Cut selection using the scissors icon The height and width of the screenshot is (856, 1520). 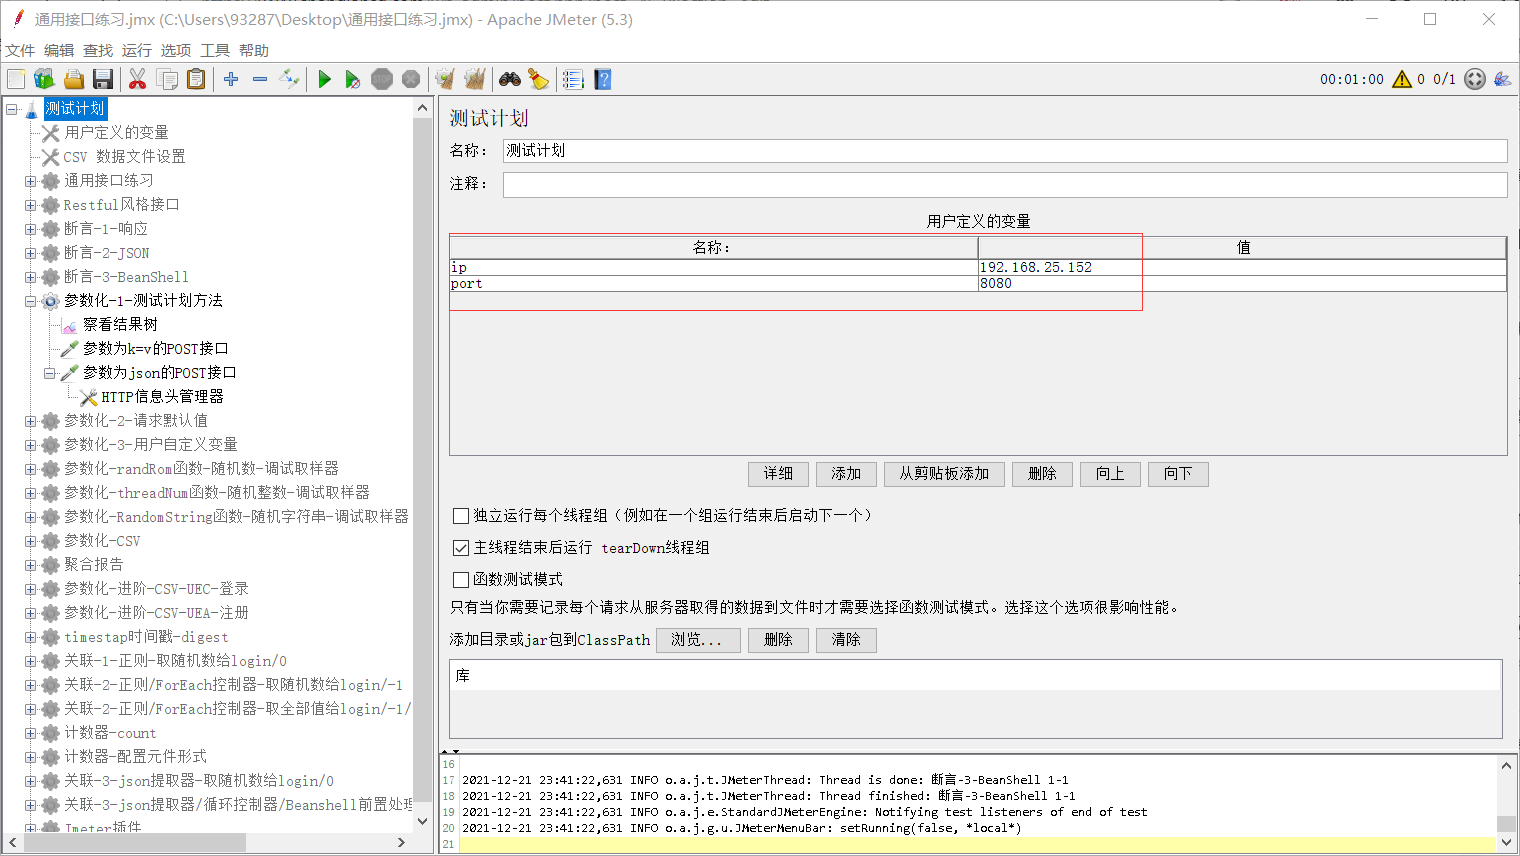coord(138,79)
